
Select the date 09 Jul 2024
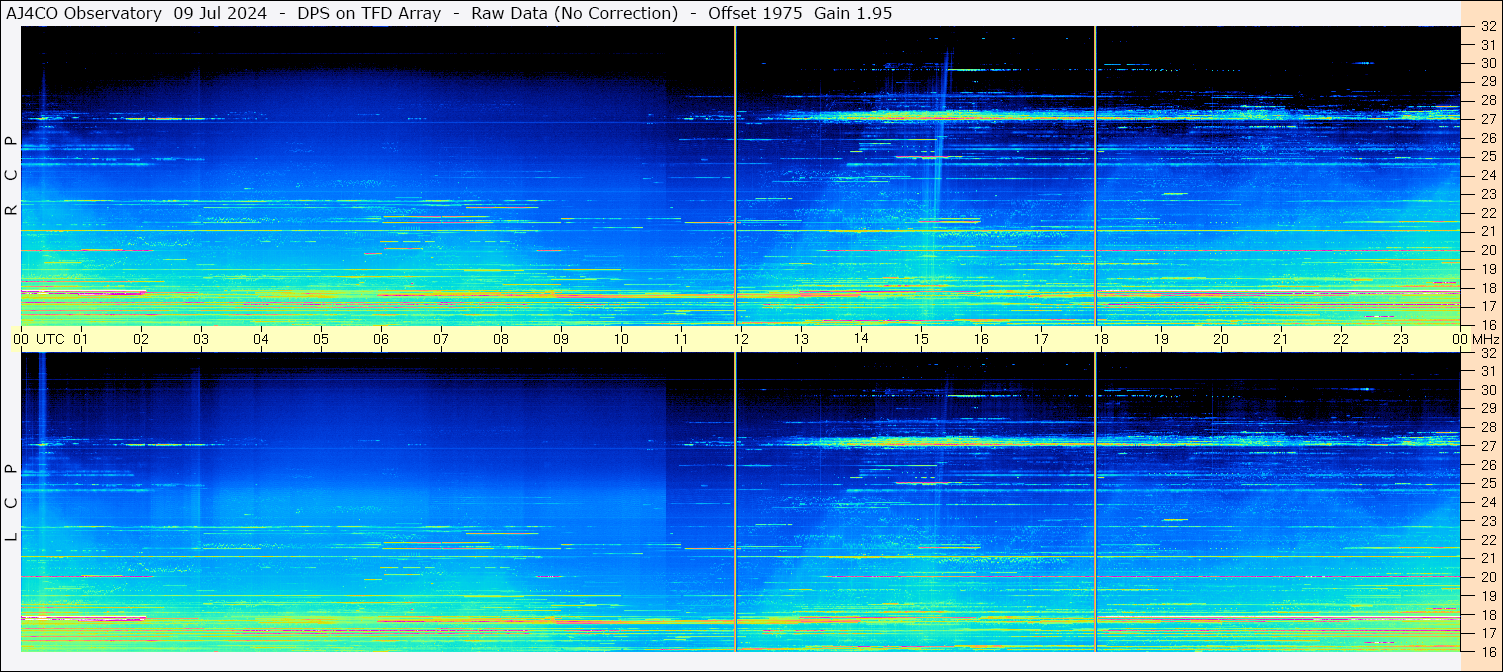click(x=220, y=13)
